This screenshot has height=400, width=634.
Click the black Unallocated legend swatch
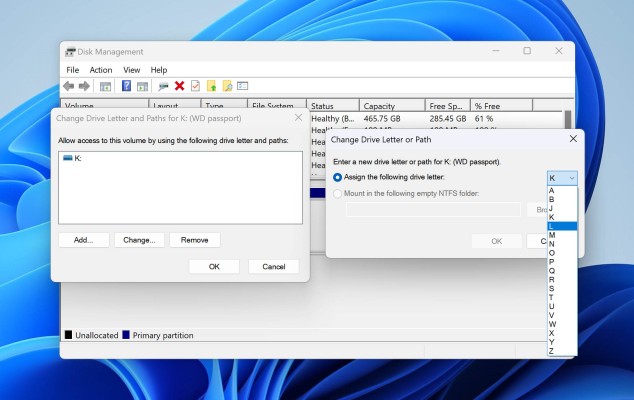point(68,334)
